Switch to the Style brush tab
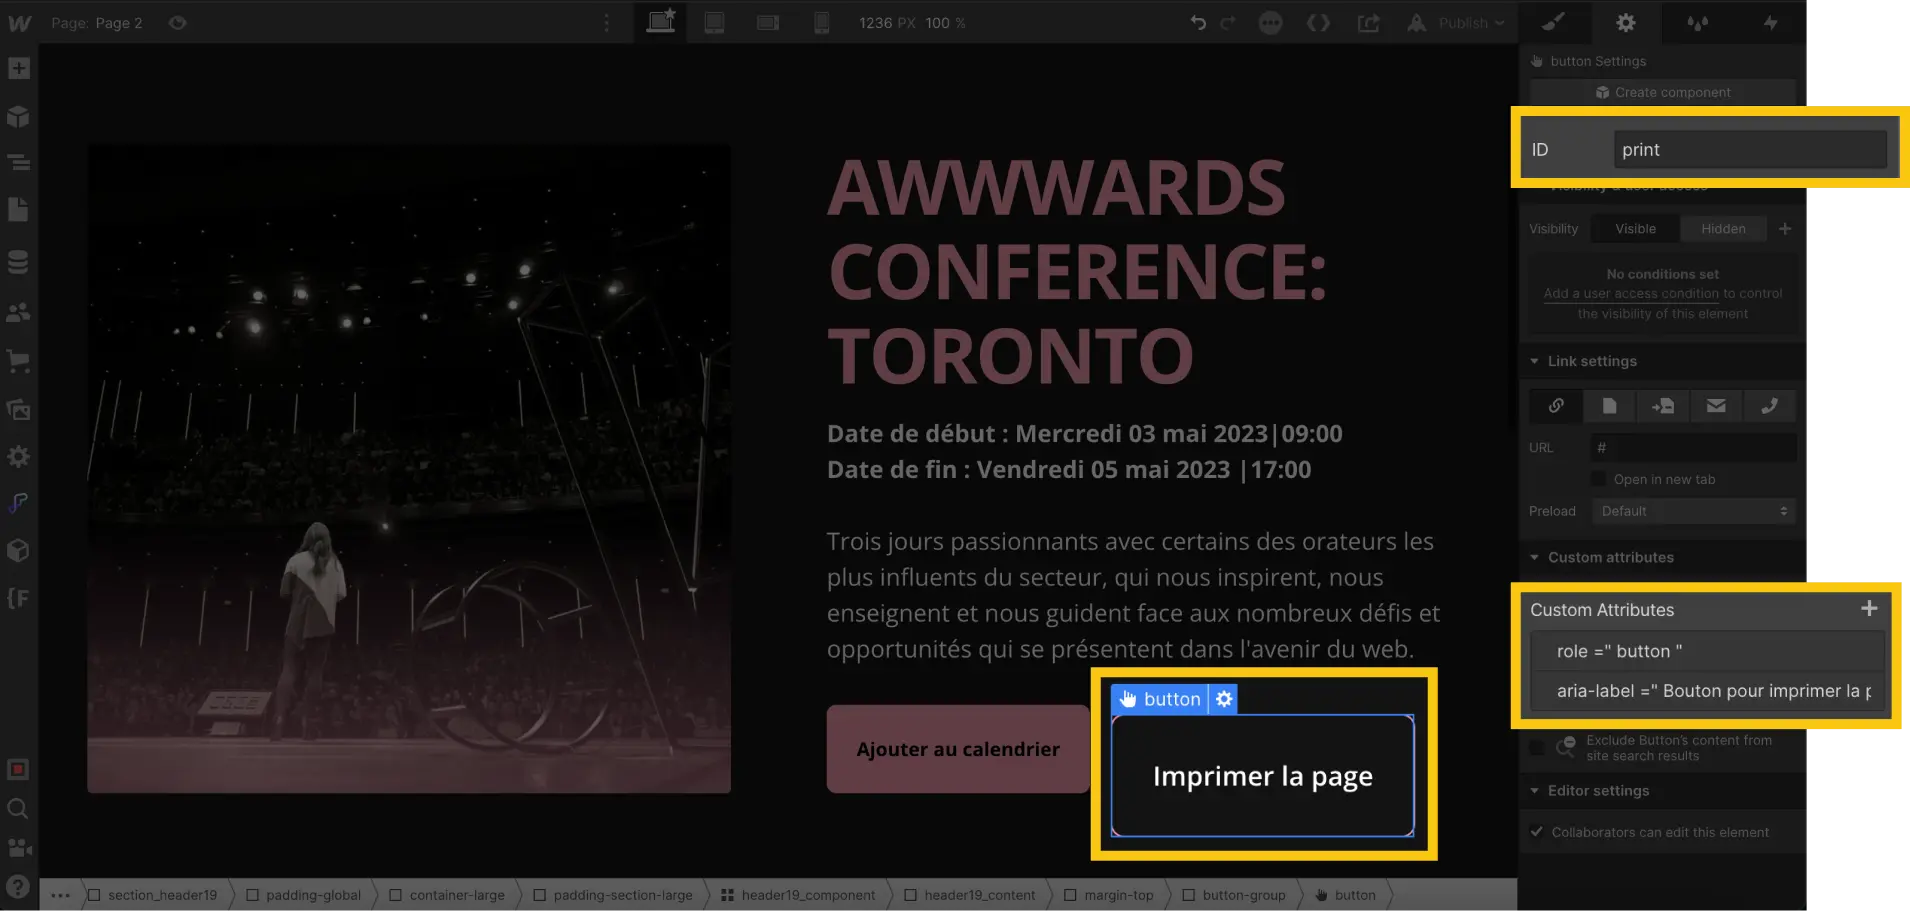 tap(1553, 22)
